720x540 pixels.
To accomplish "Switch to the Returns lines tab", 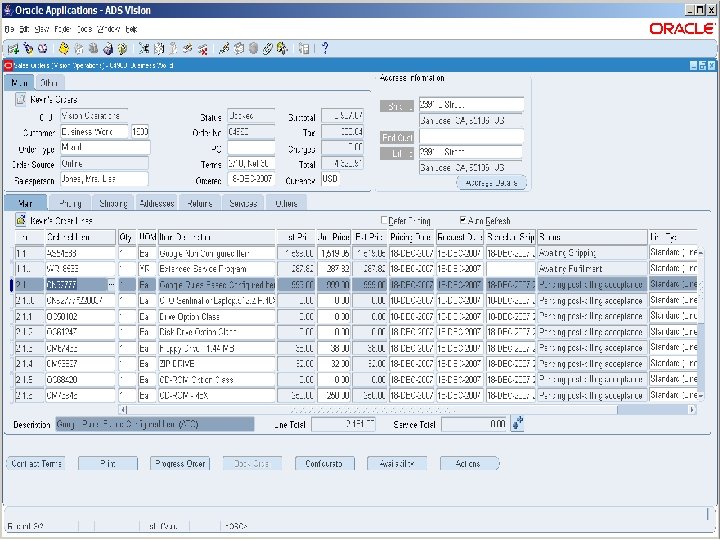I will point(200,203).
